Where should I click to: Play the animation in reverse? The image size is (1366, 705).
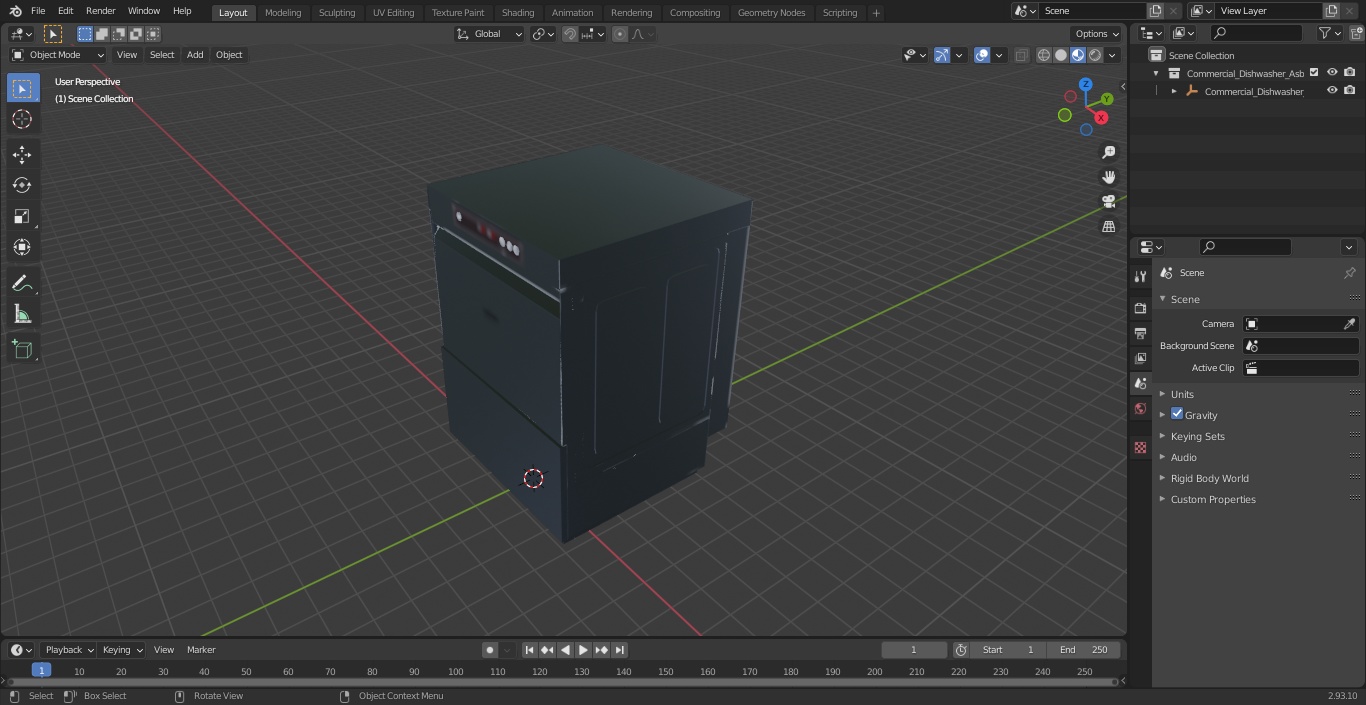pyautogui.click(x=565, y=650)
